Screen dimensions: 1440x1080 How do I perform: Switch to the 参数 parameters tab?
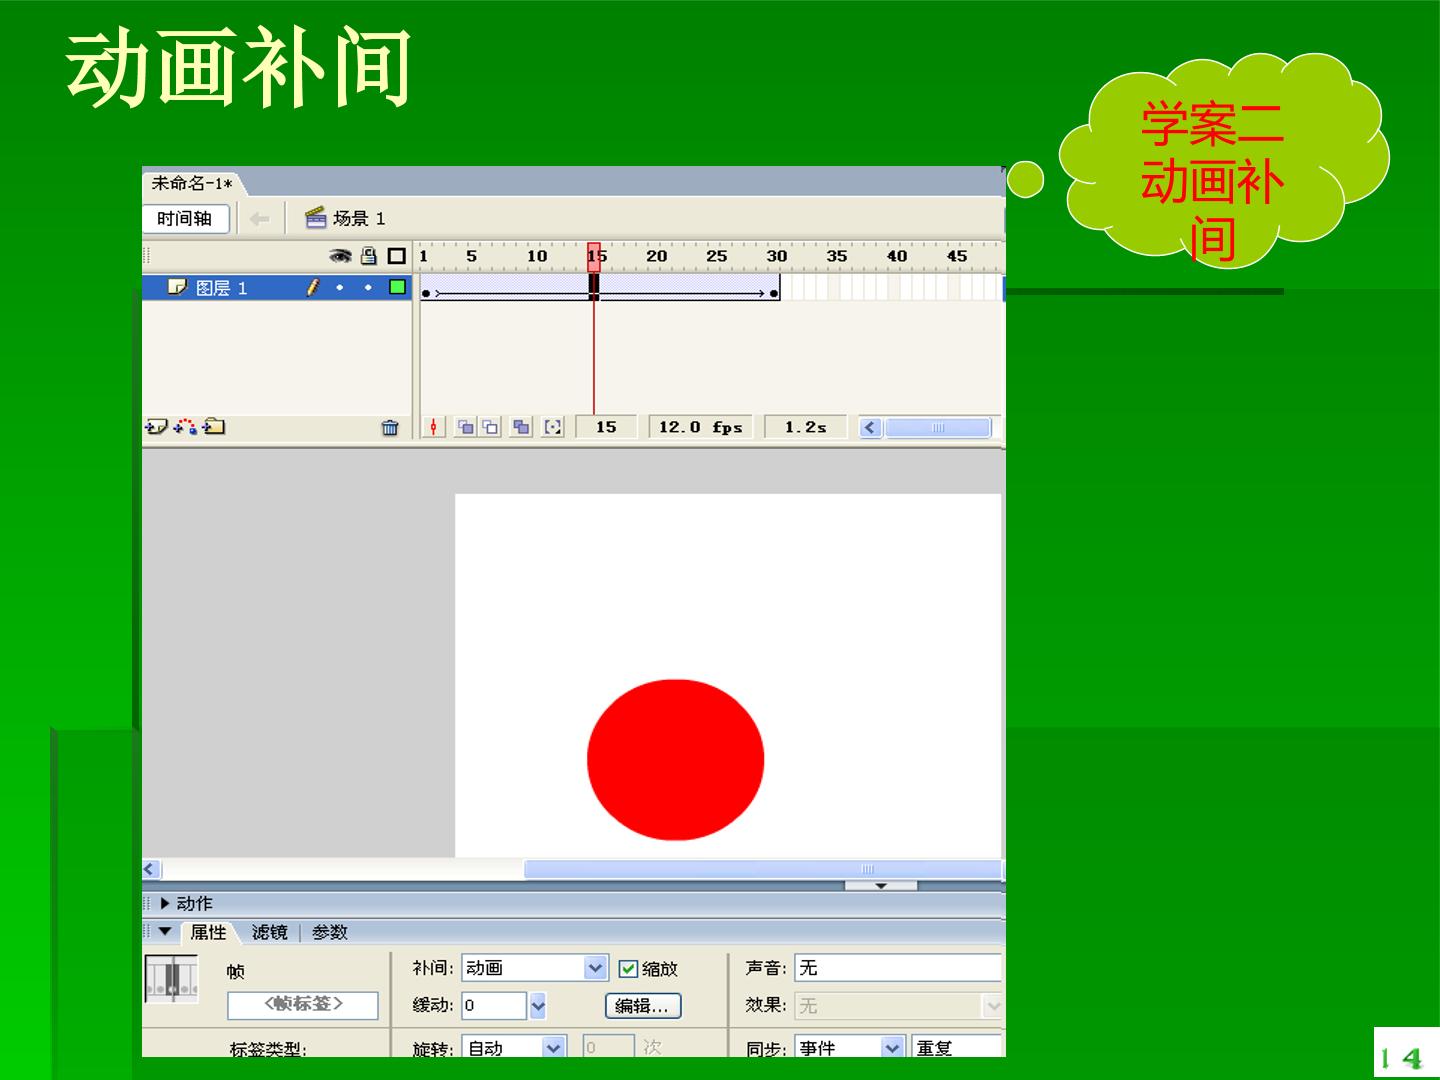point(329,932)
